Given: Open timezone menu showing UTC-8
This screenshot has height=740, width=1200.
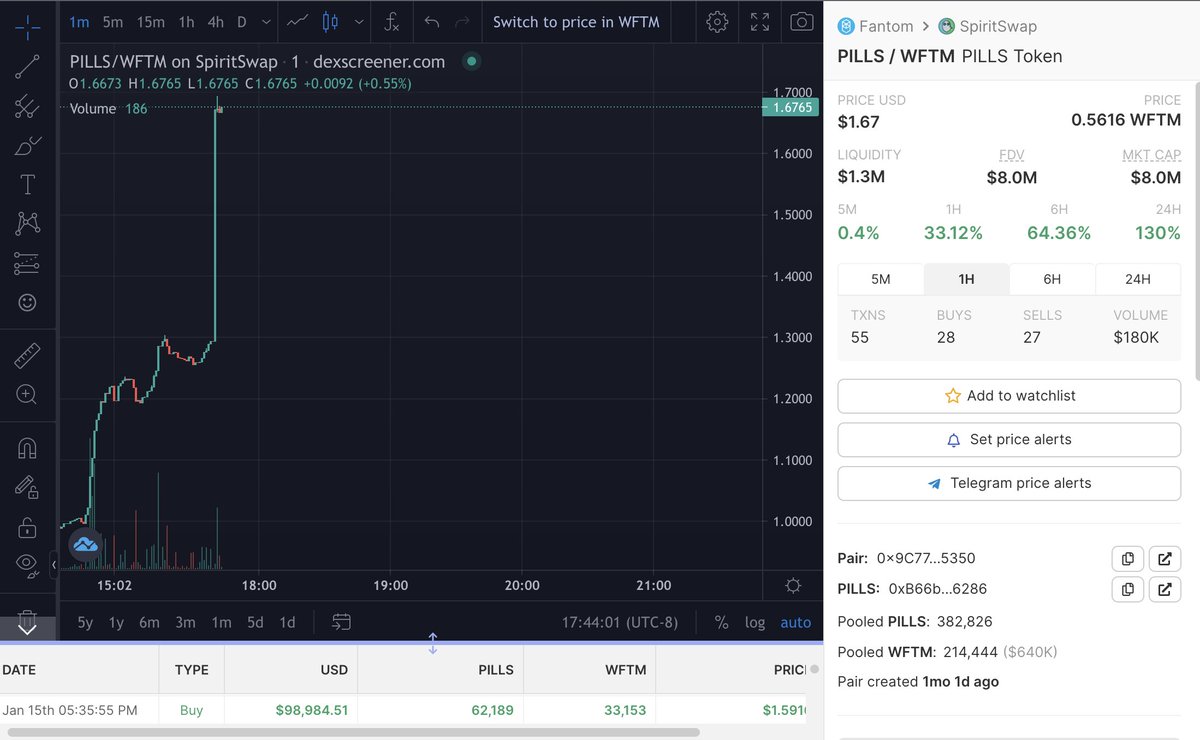Looking at the screenshot, I should pos(620,622).
